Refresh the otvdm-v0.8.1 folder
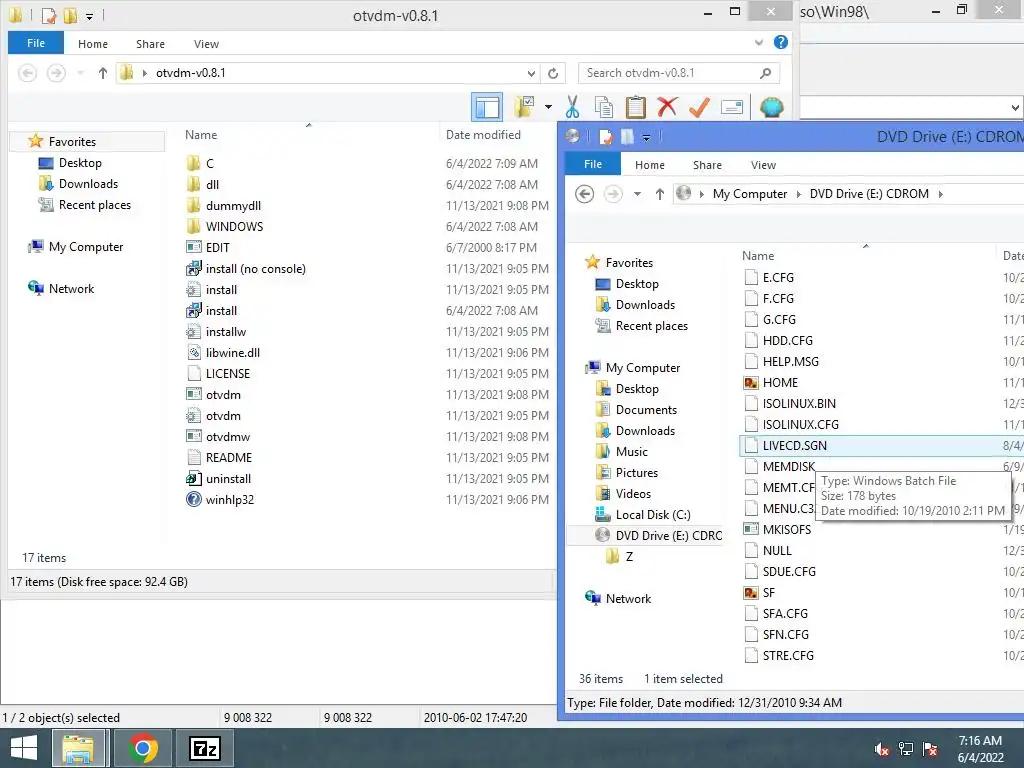This screenshot has height=768, width=1024. click(x=553, y=73)
